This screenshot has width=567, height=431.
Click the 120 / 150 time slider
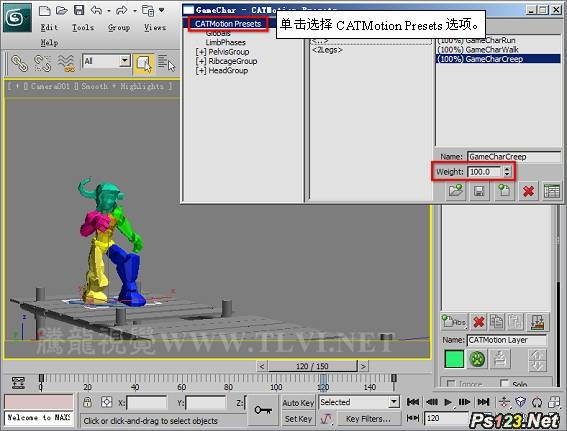point(312,366)
